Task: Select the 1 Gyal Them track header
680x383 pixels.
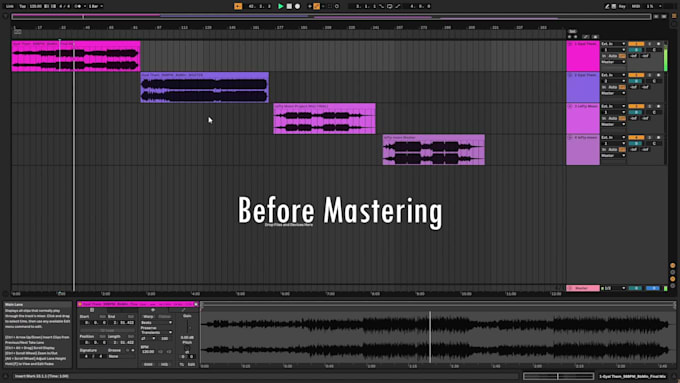Action: pos(583,56)
